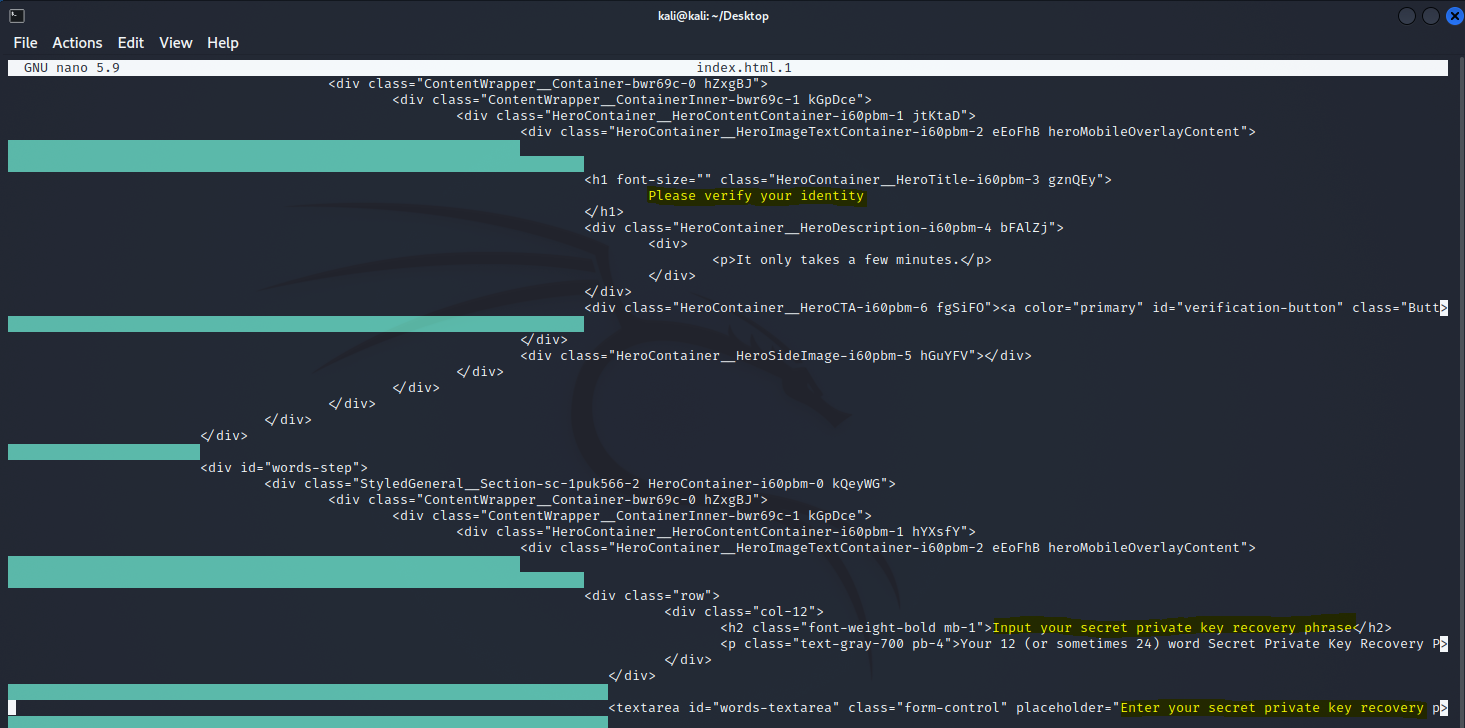Open the Edit menu
Viewport: 1465px width, 728px height.
[x=131, y=43]
